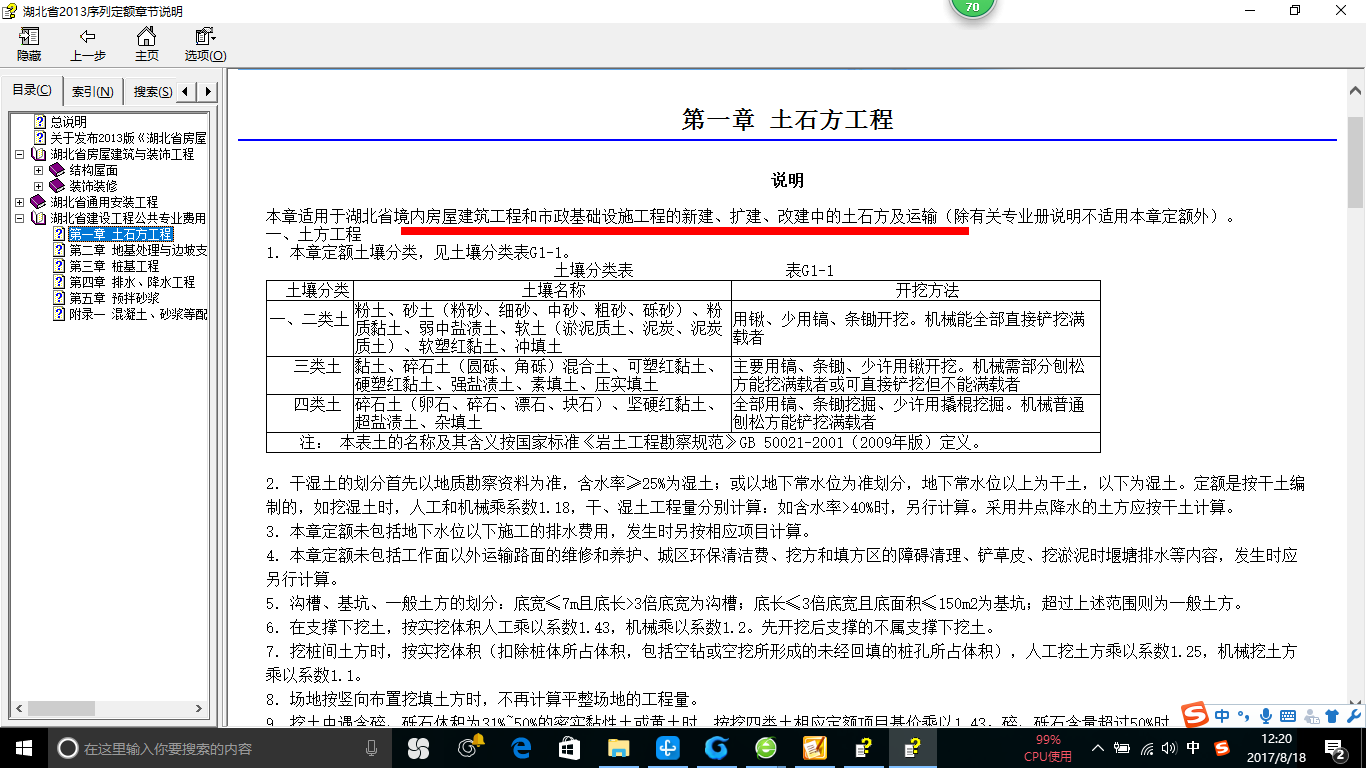
Task: Click the closed-book icon beside 湖北省通用安装工程
Action: pyautogui.click(x=39, y=202)
